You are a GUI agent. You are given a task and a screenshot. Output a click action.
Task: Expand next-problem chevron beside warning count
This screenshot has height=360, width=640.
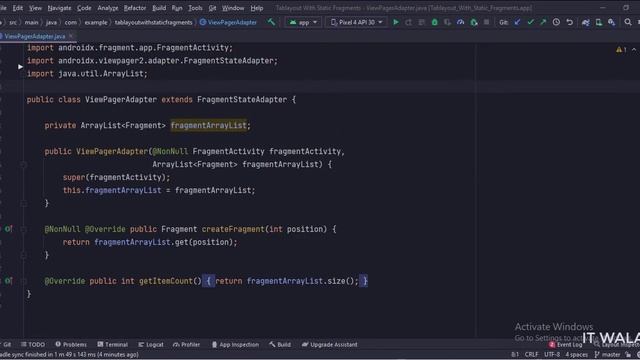[634, 49]
